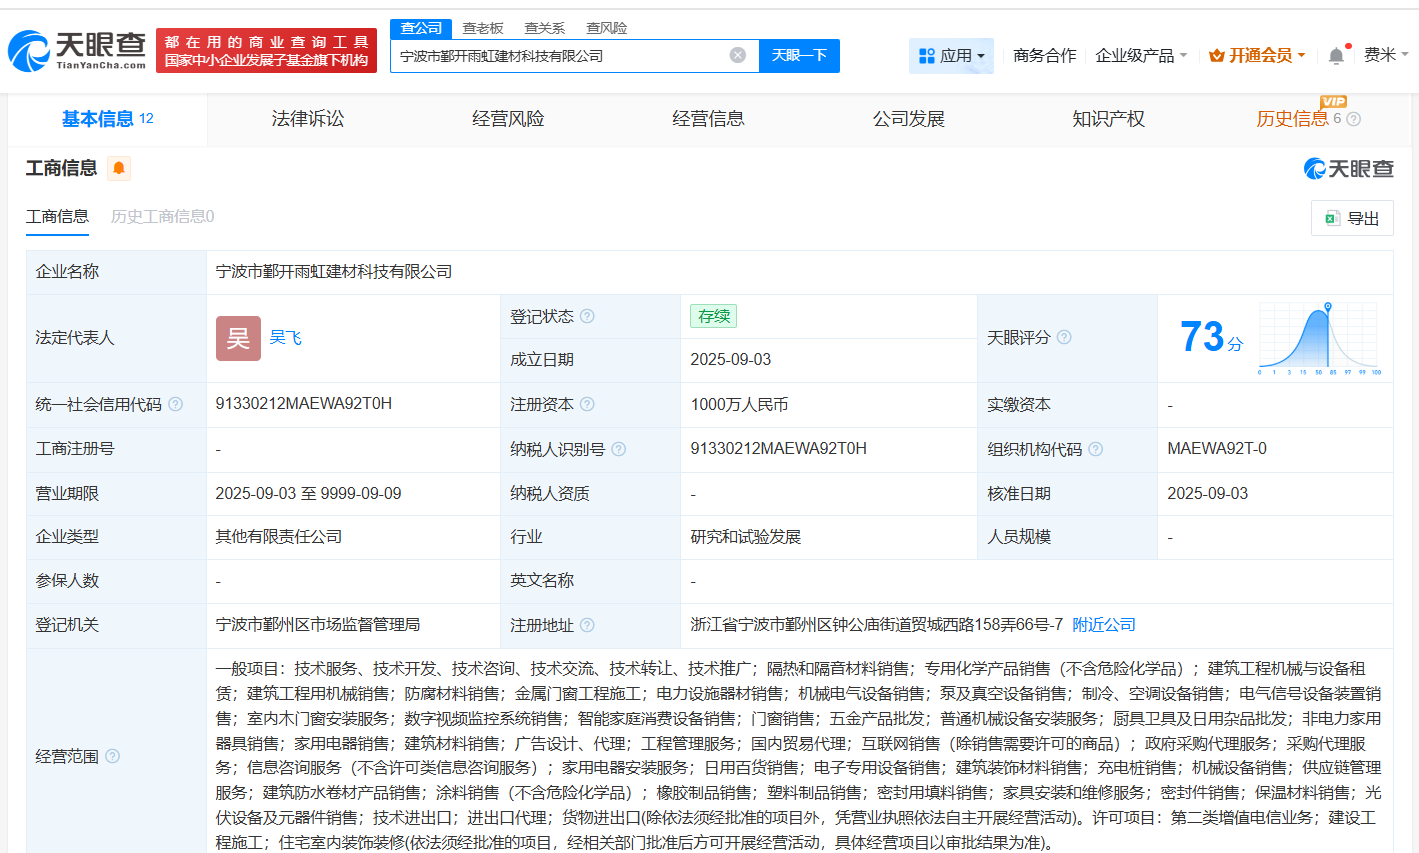Click the notification bell in top bar
The width and height of the screenshot is (1419, 853).
(x=1335, y=55)
